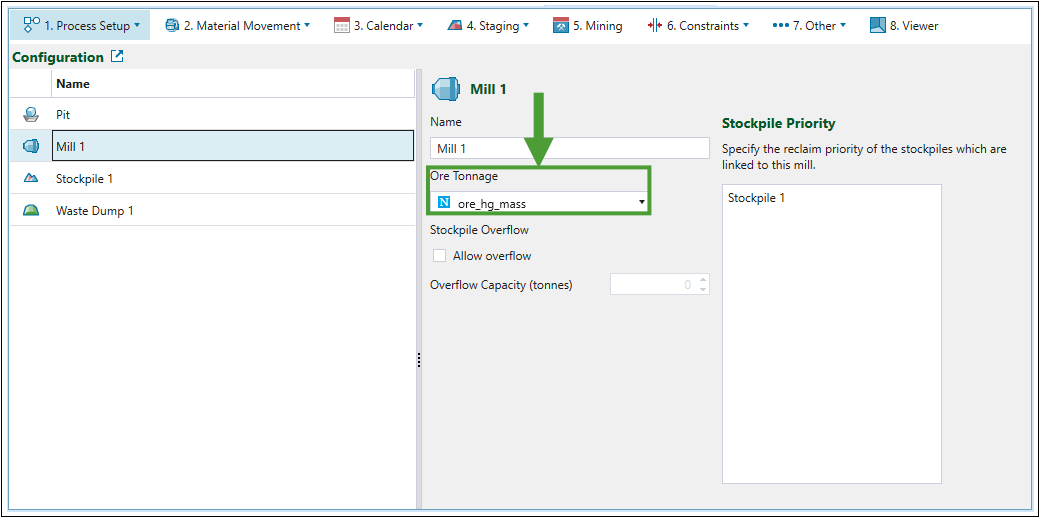Click the 5. Mining tab icon
The height and width of the screenshot is (519, 1040).
tap(561, 25)
